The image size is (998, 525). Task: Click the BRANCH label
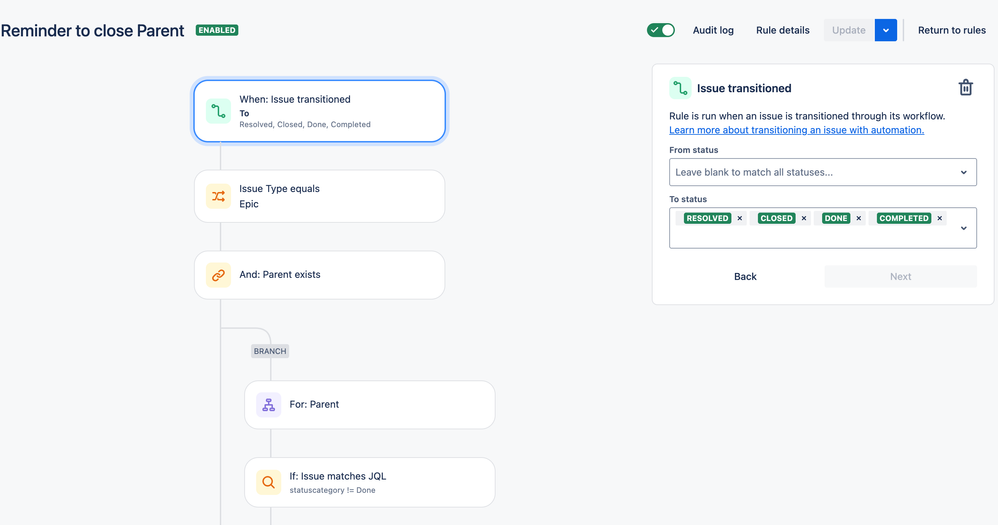270,351
